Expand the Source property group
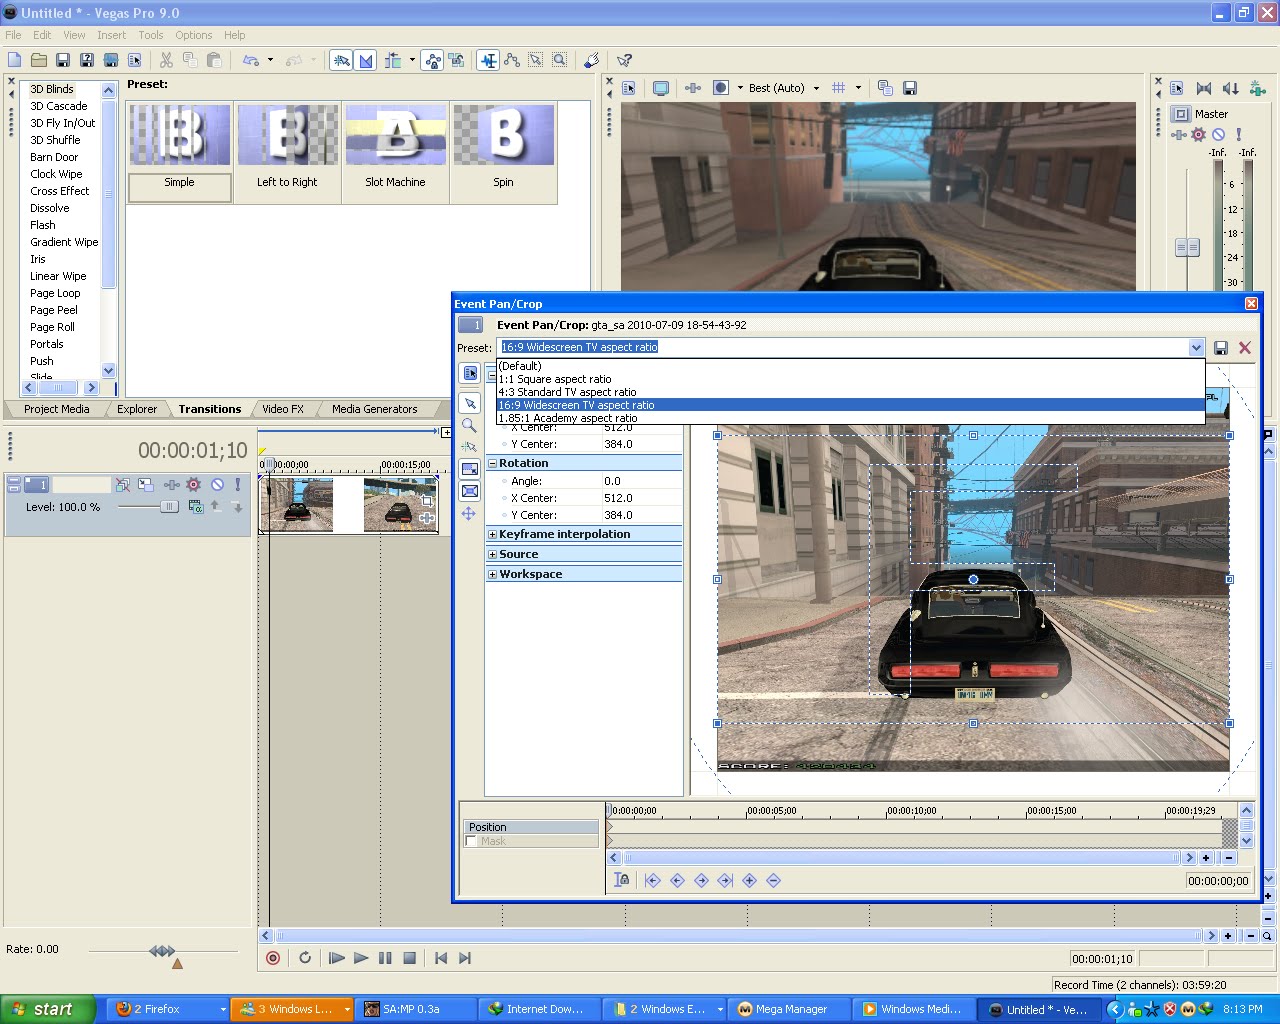The width and height of the screenshot is (1280, 1024). [x=492, y=554]
